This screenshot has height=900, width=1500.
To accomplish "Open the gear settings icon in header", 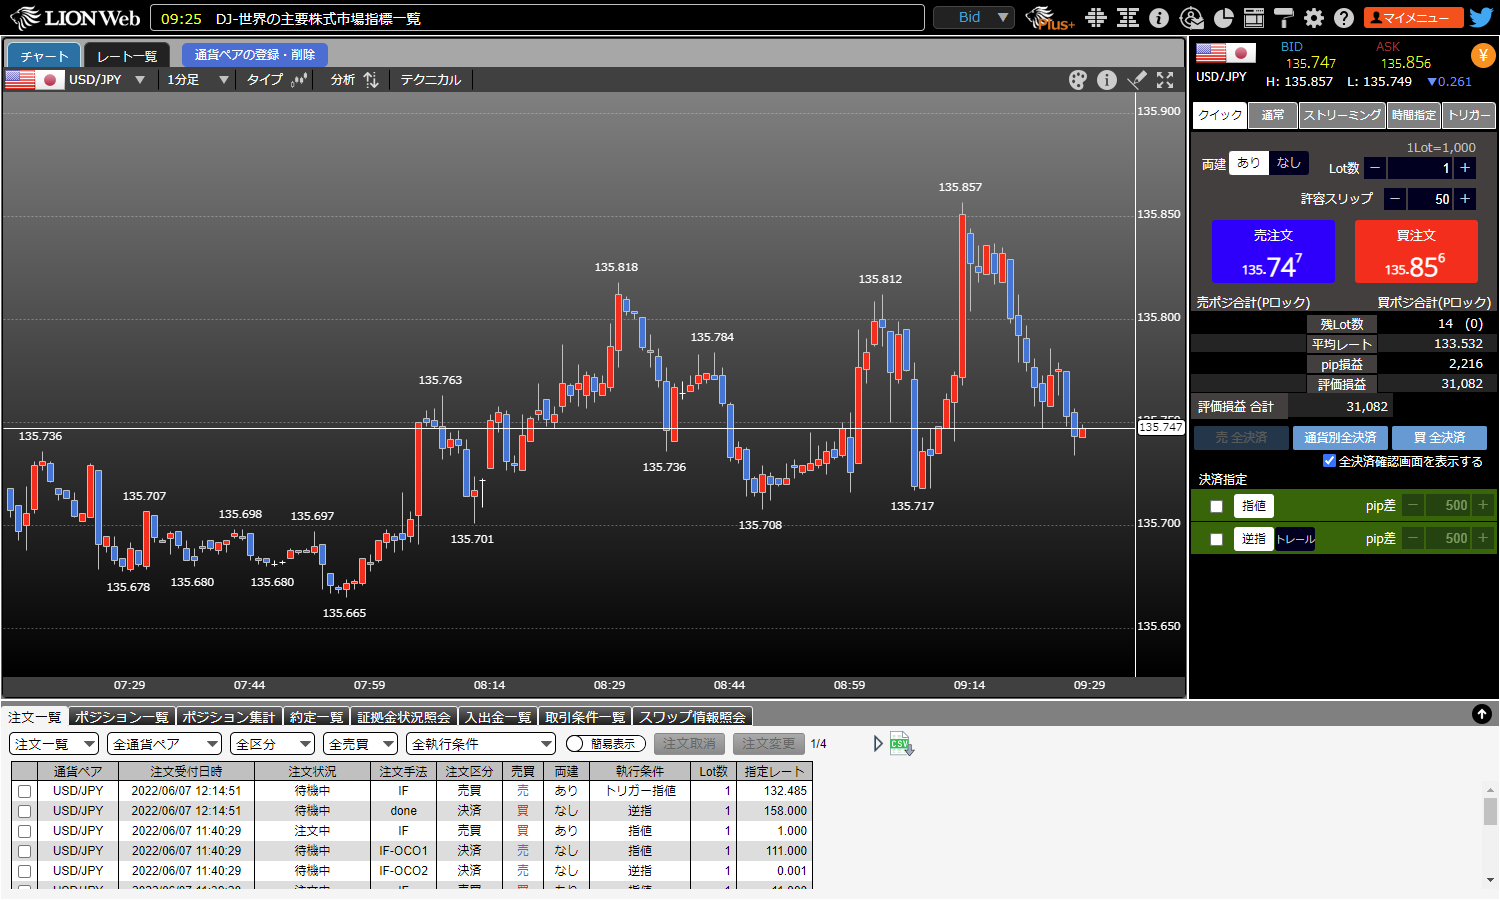I will [1314, 18].
